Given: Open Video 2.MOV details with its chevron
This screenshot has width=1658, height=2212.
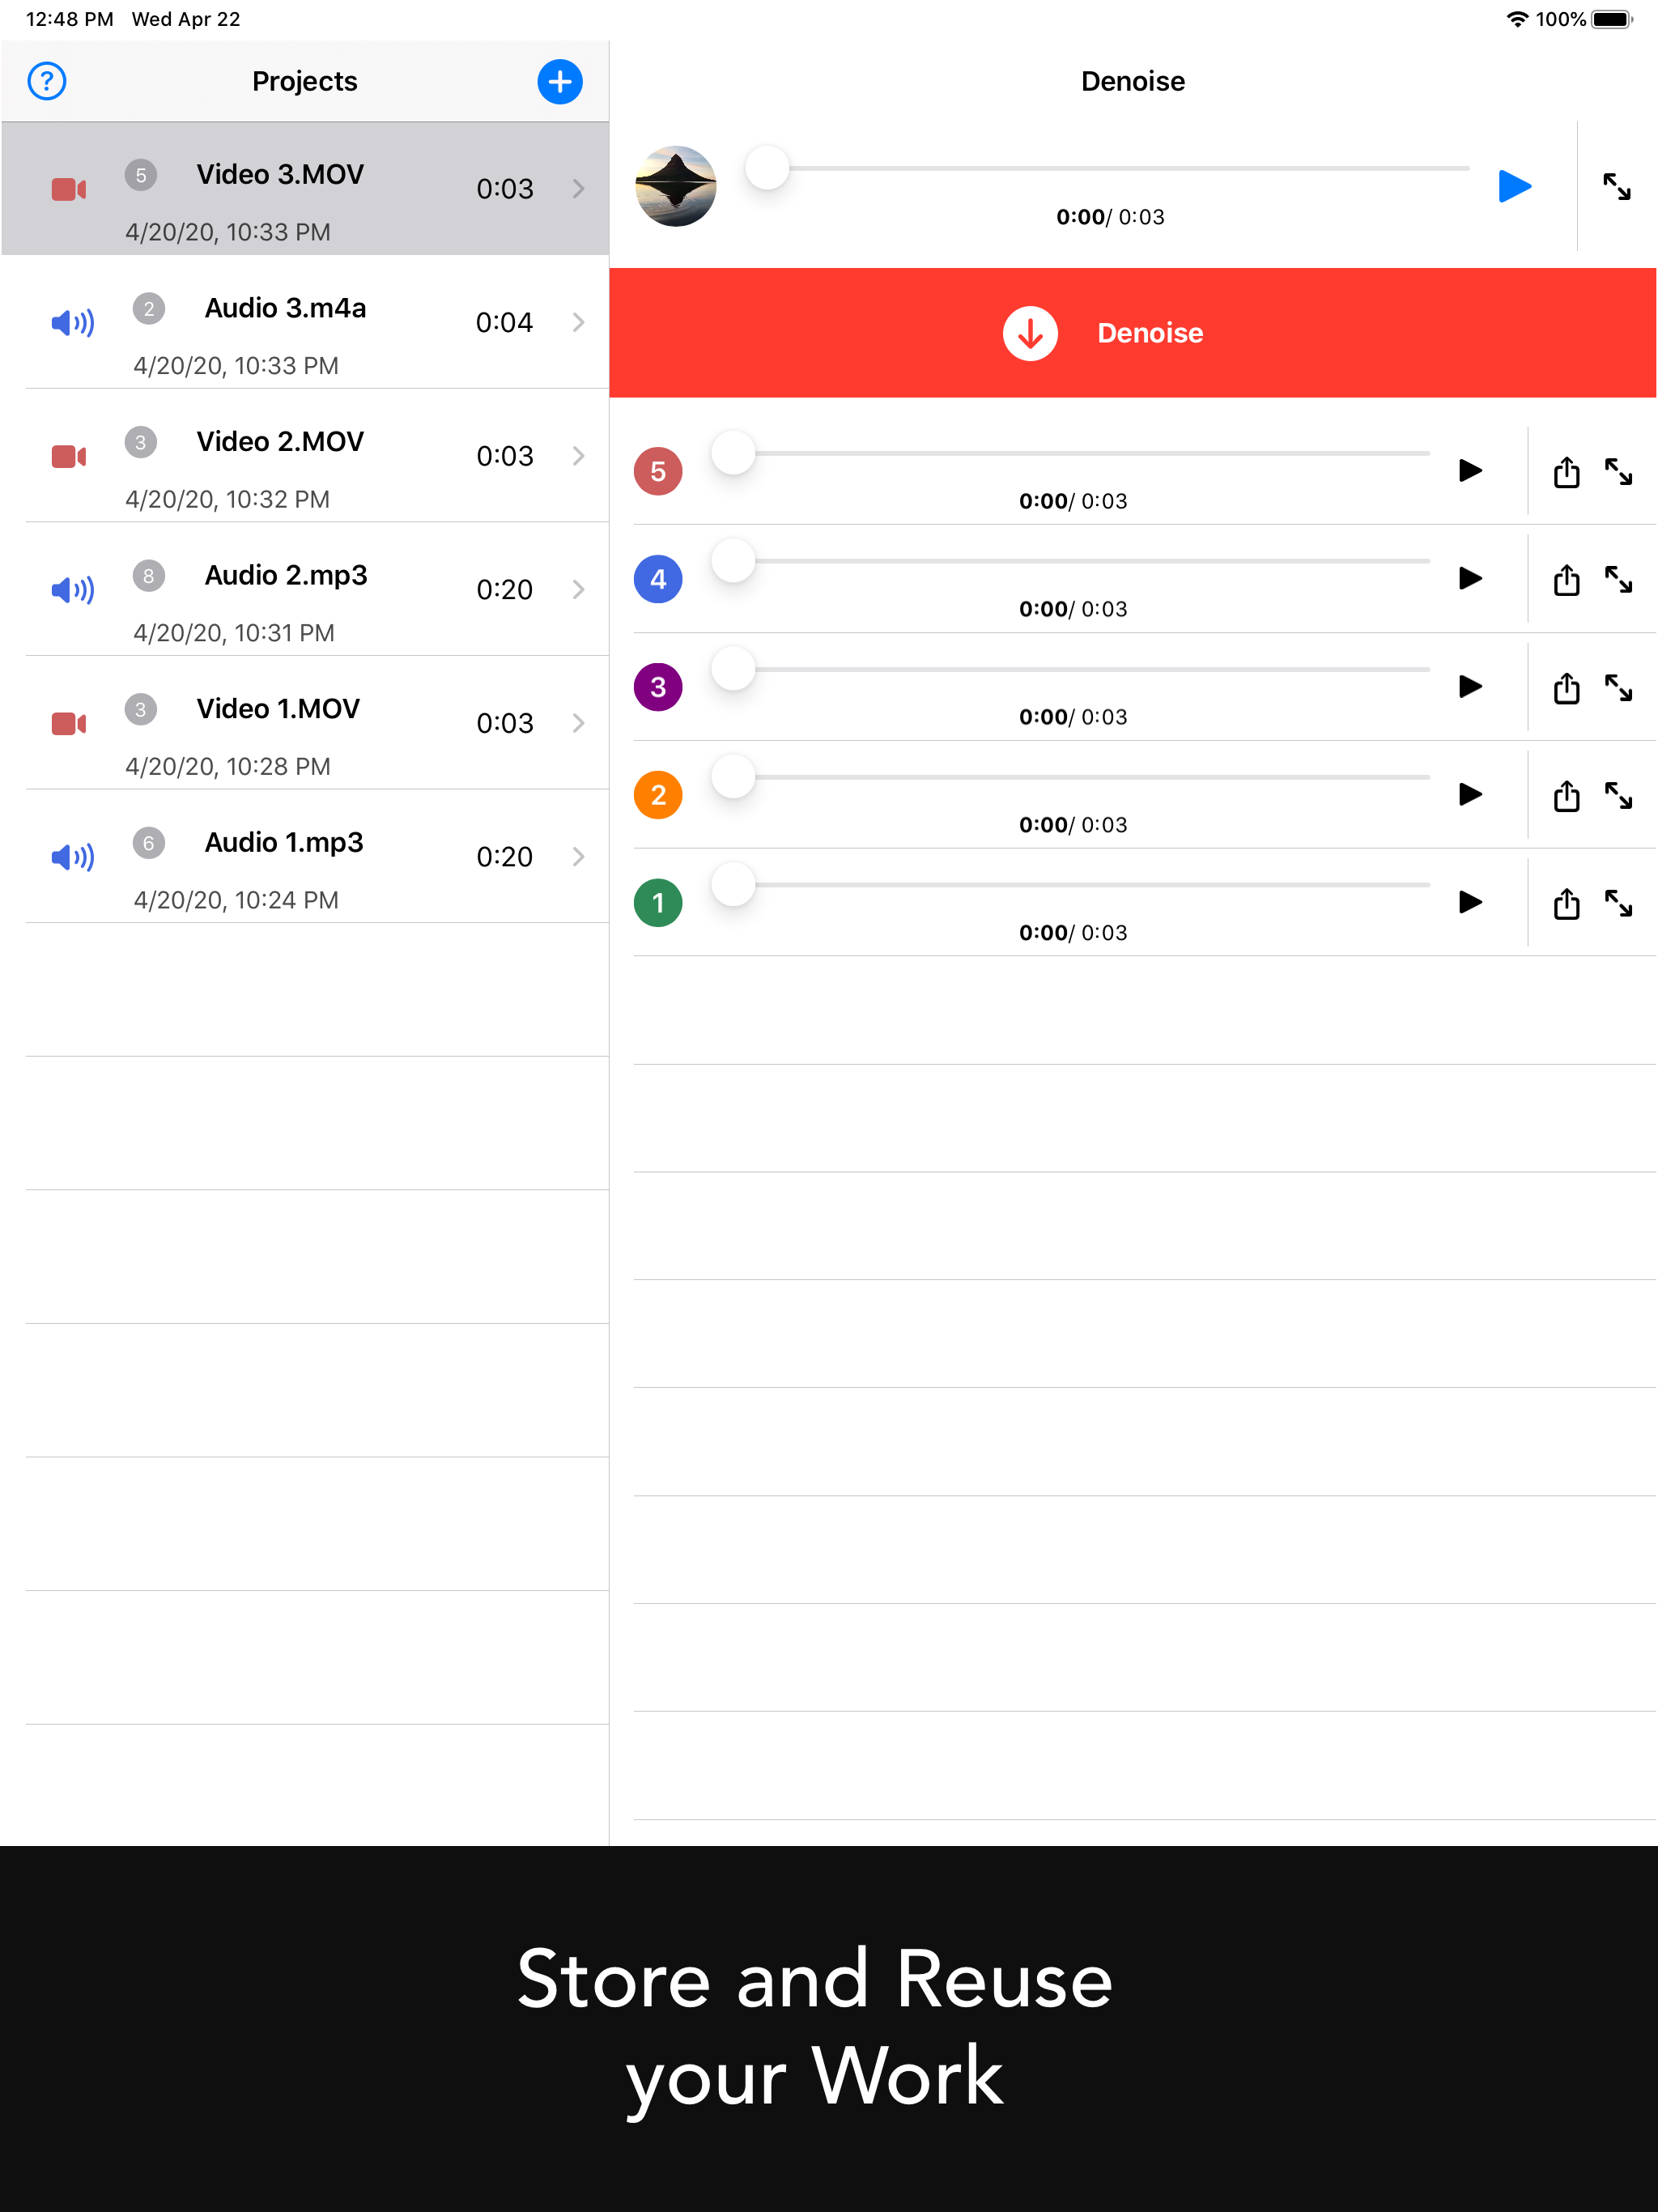Looking at the screenshot, I should pyautogui.click(x=580, y=456).
